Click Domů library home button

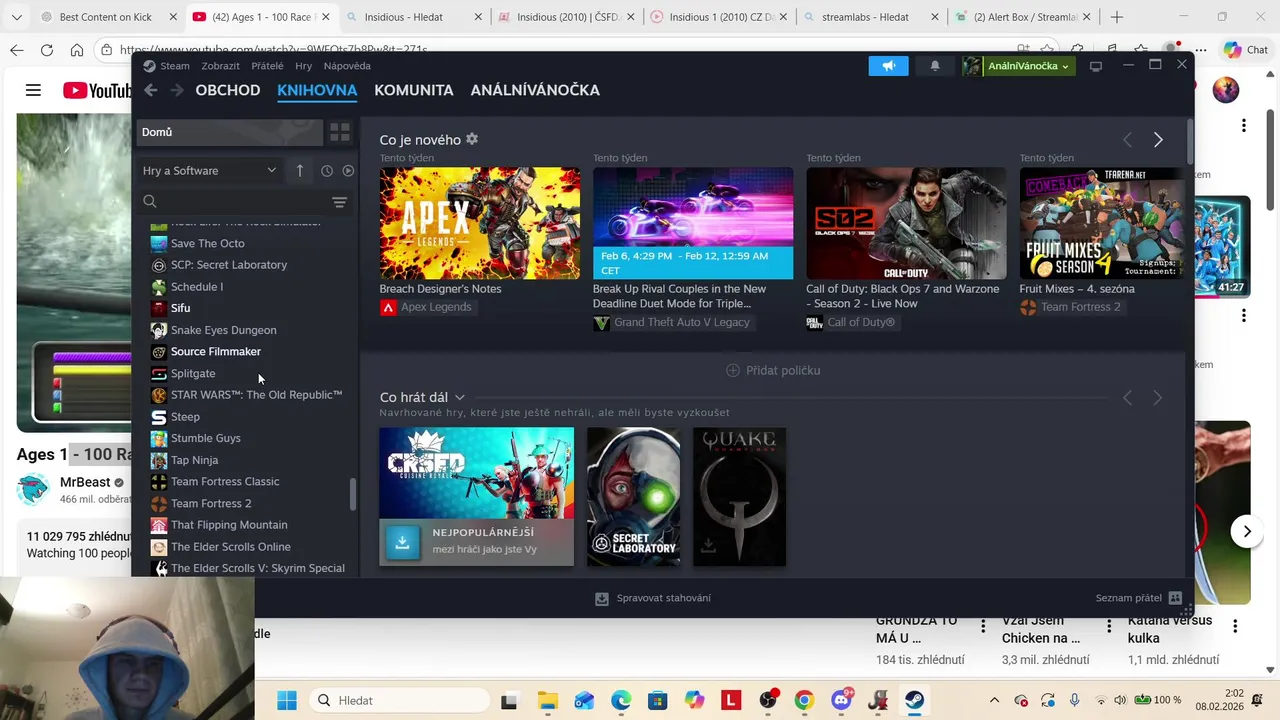(230, 132)
